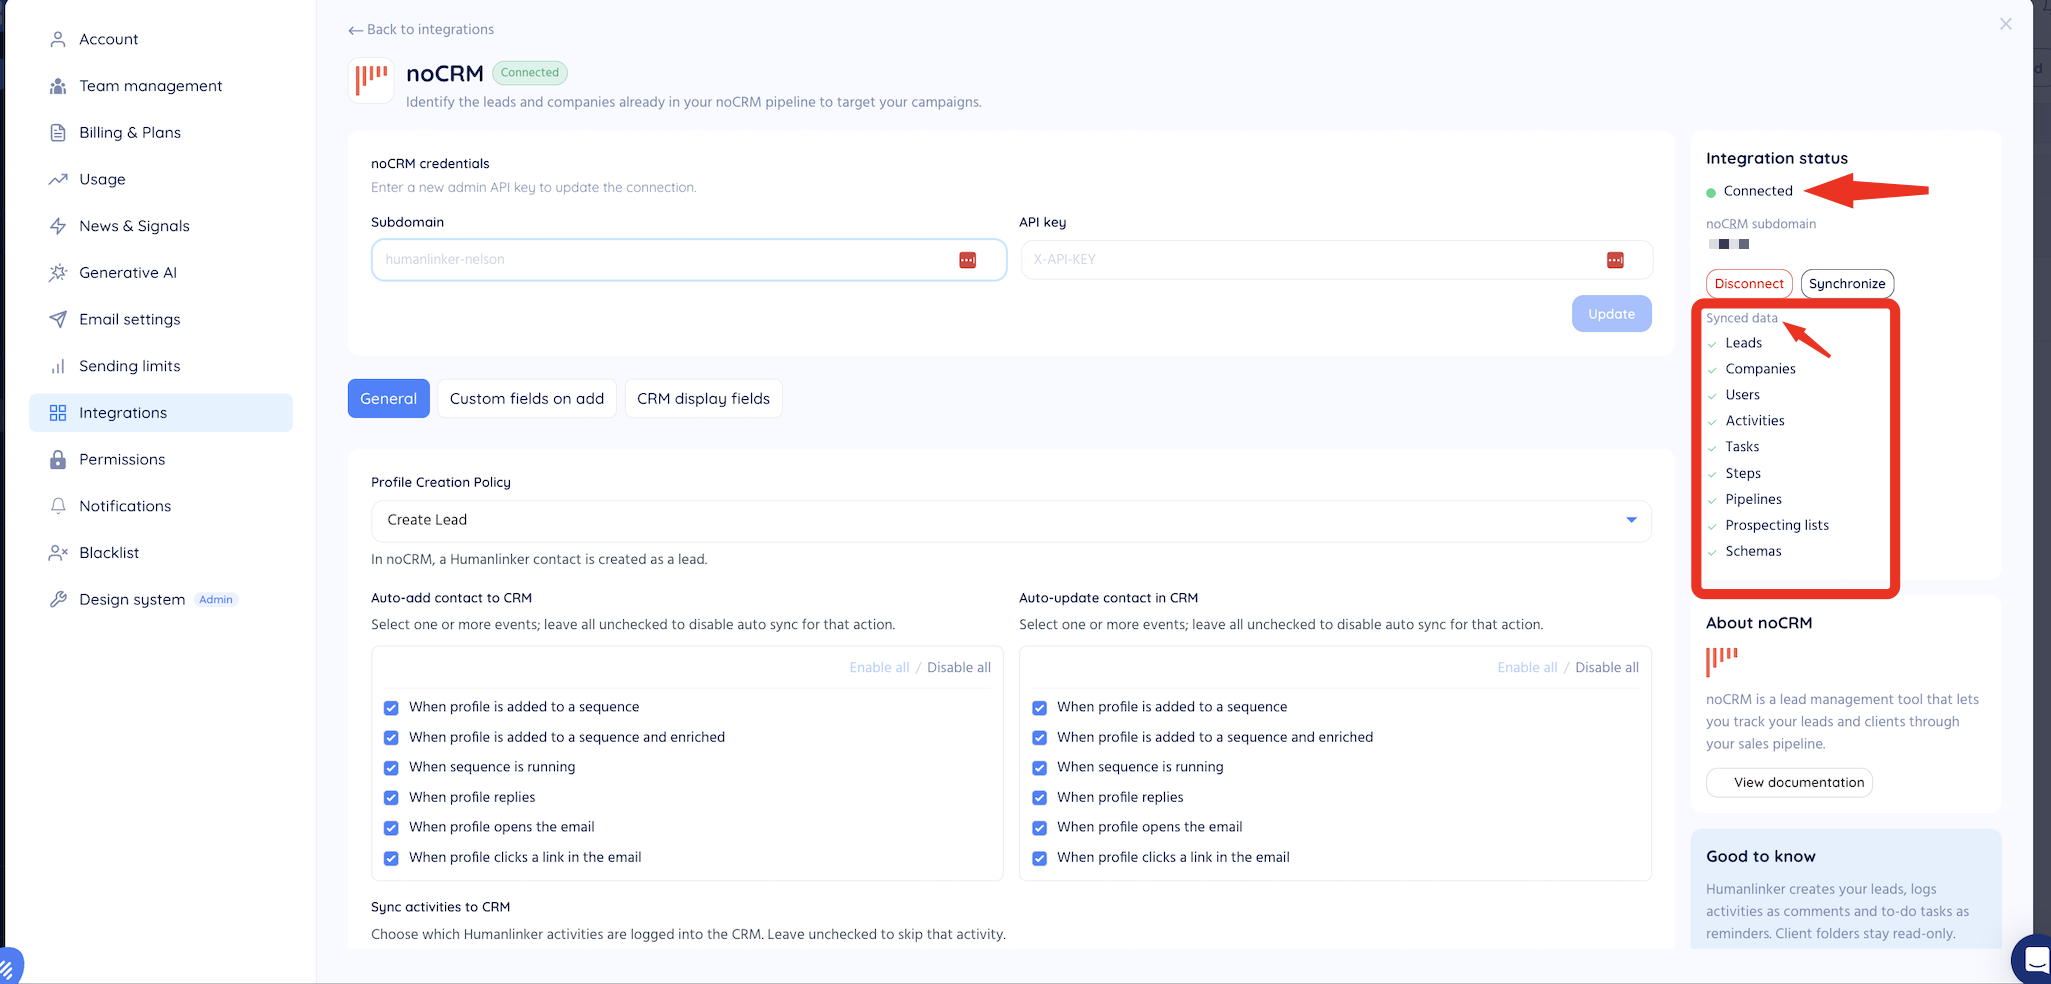Click the Disconnect button
This screenshot has height=984, width=2051.
coord(1749,284)
